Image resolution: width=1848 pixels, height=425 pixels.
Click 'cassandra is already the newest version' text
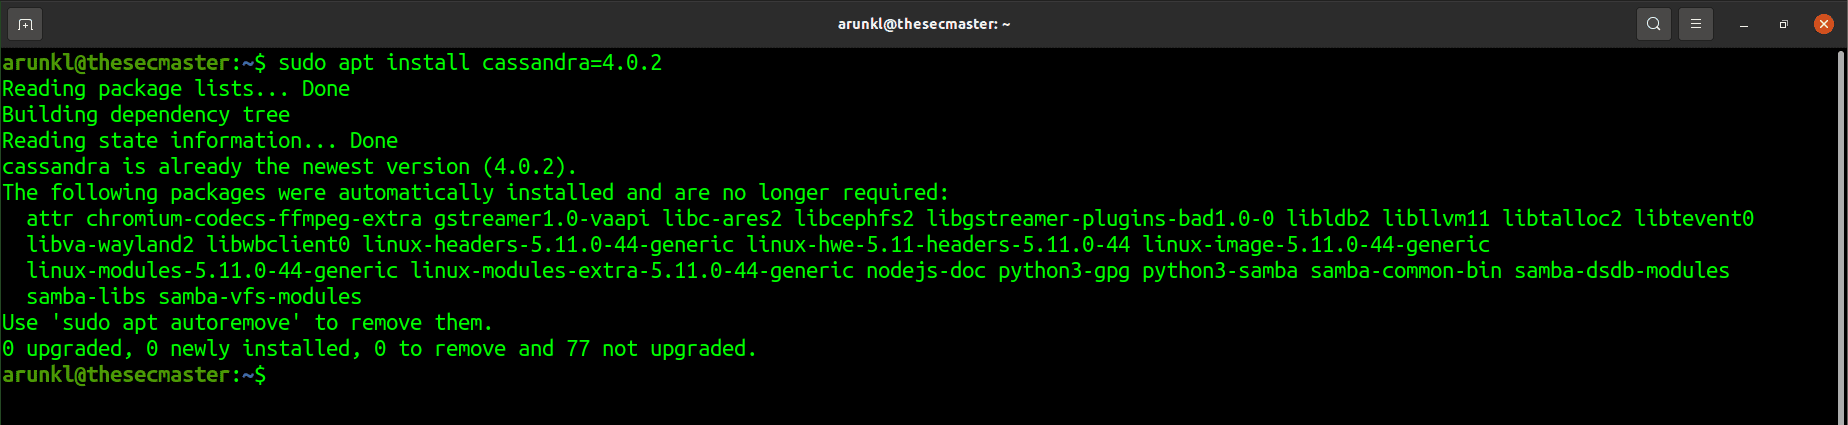[236, 167]
